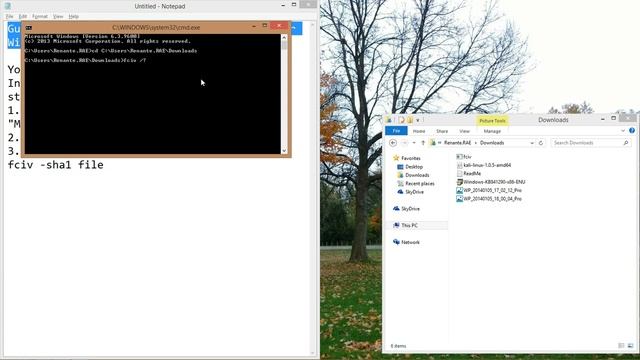Open the address bar history dropdown

pos(532,143)
